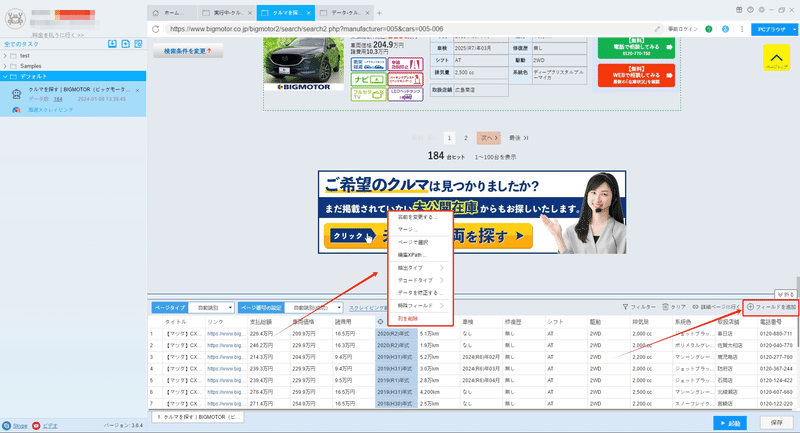Click the robot task icon in sidebar

16,94
